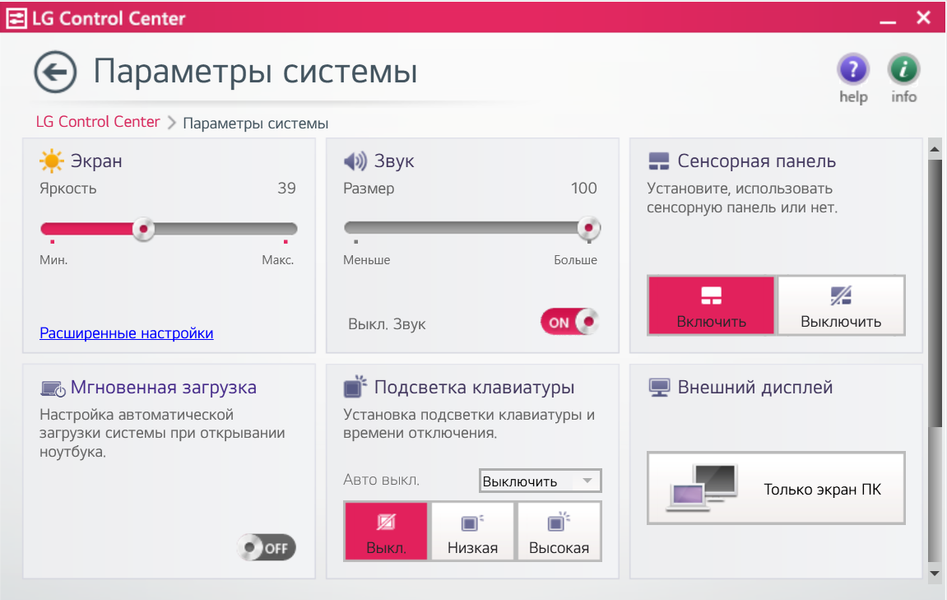
Task: Click the Только экран ПК display button
Action: point(776,488)
